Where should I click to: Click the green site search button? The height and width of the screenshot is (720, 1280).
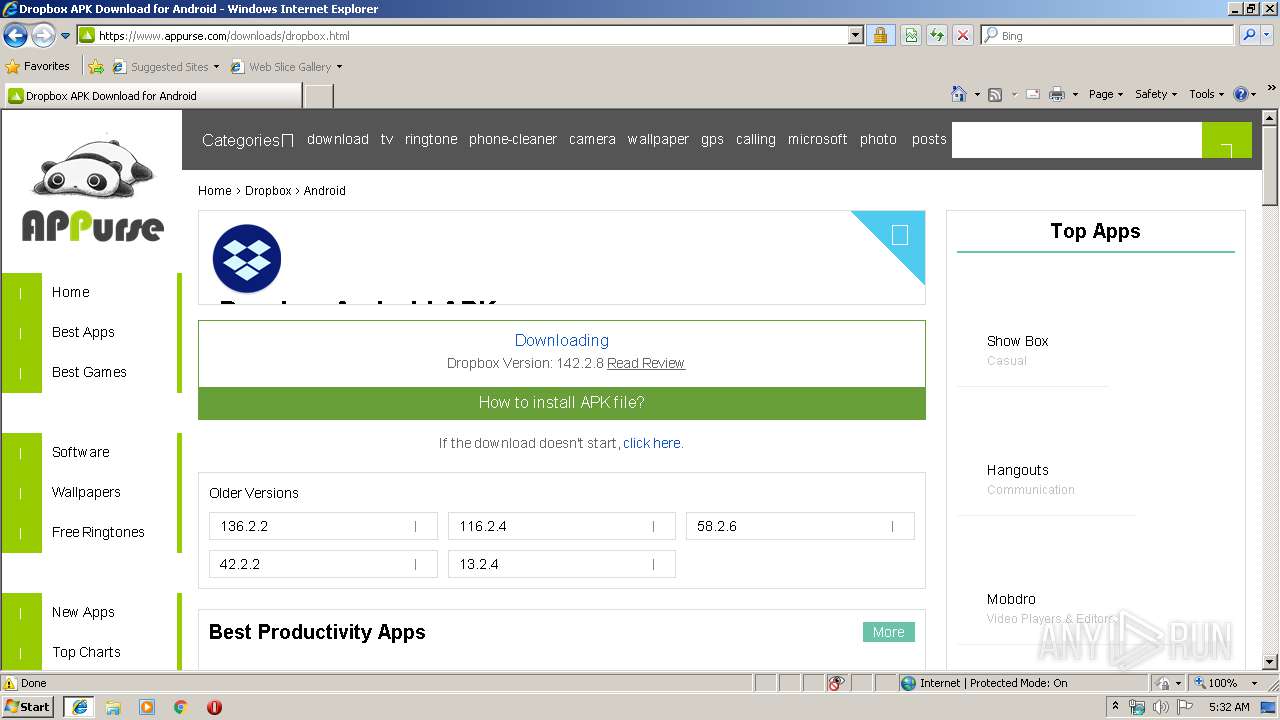tap(1227, 140)
